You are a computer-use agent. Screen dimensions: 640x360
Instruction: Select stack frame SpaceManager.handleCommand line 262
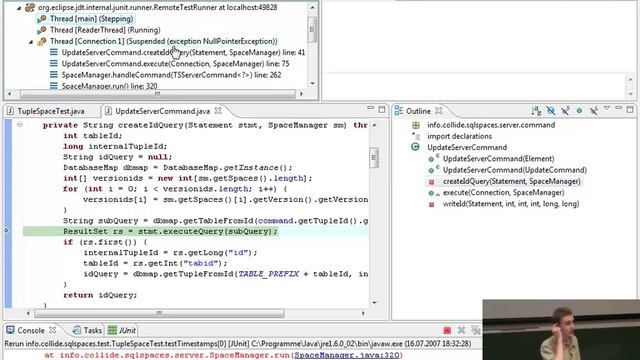point(171,75)
